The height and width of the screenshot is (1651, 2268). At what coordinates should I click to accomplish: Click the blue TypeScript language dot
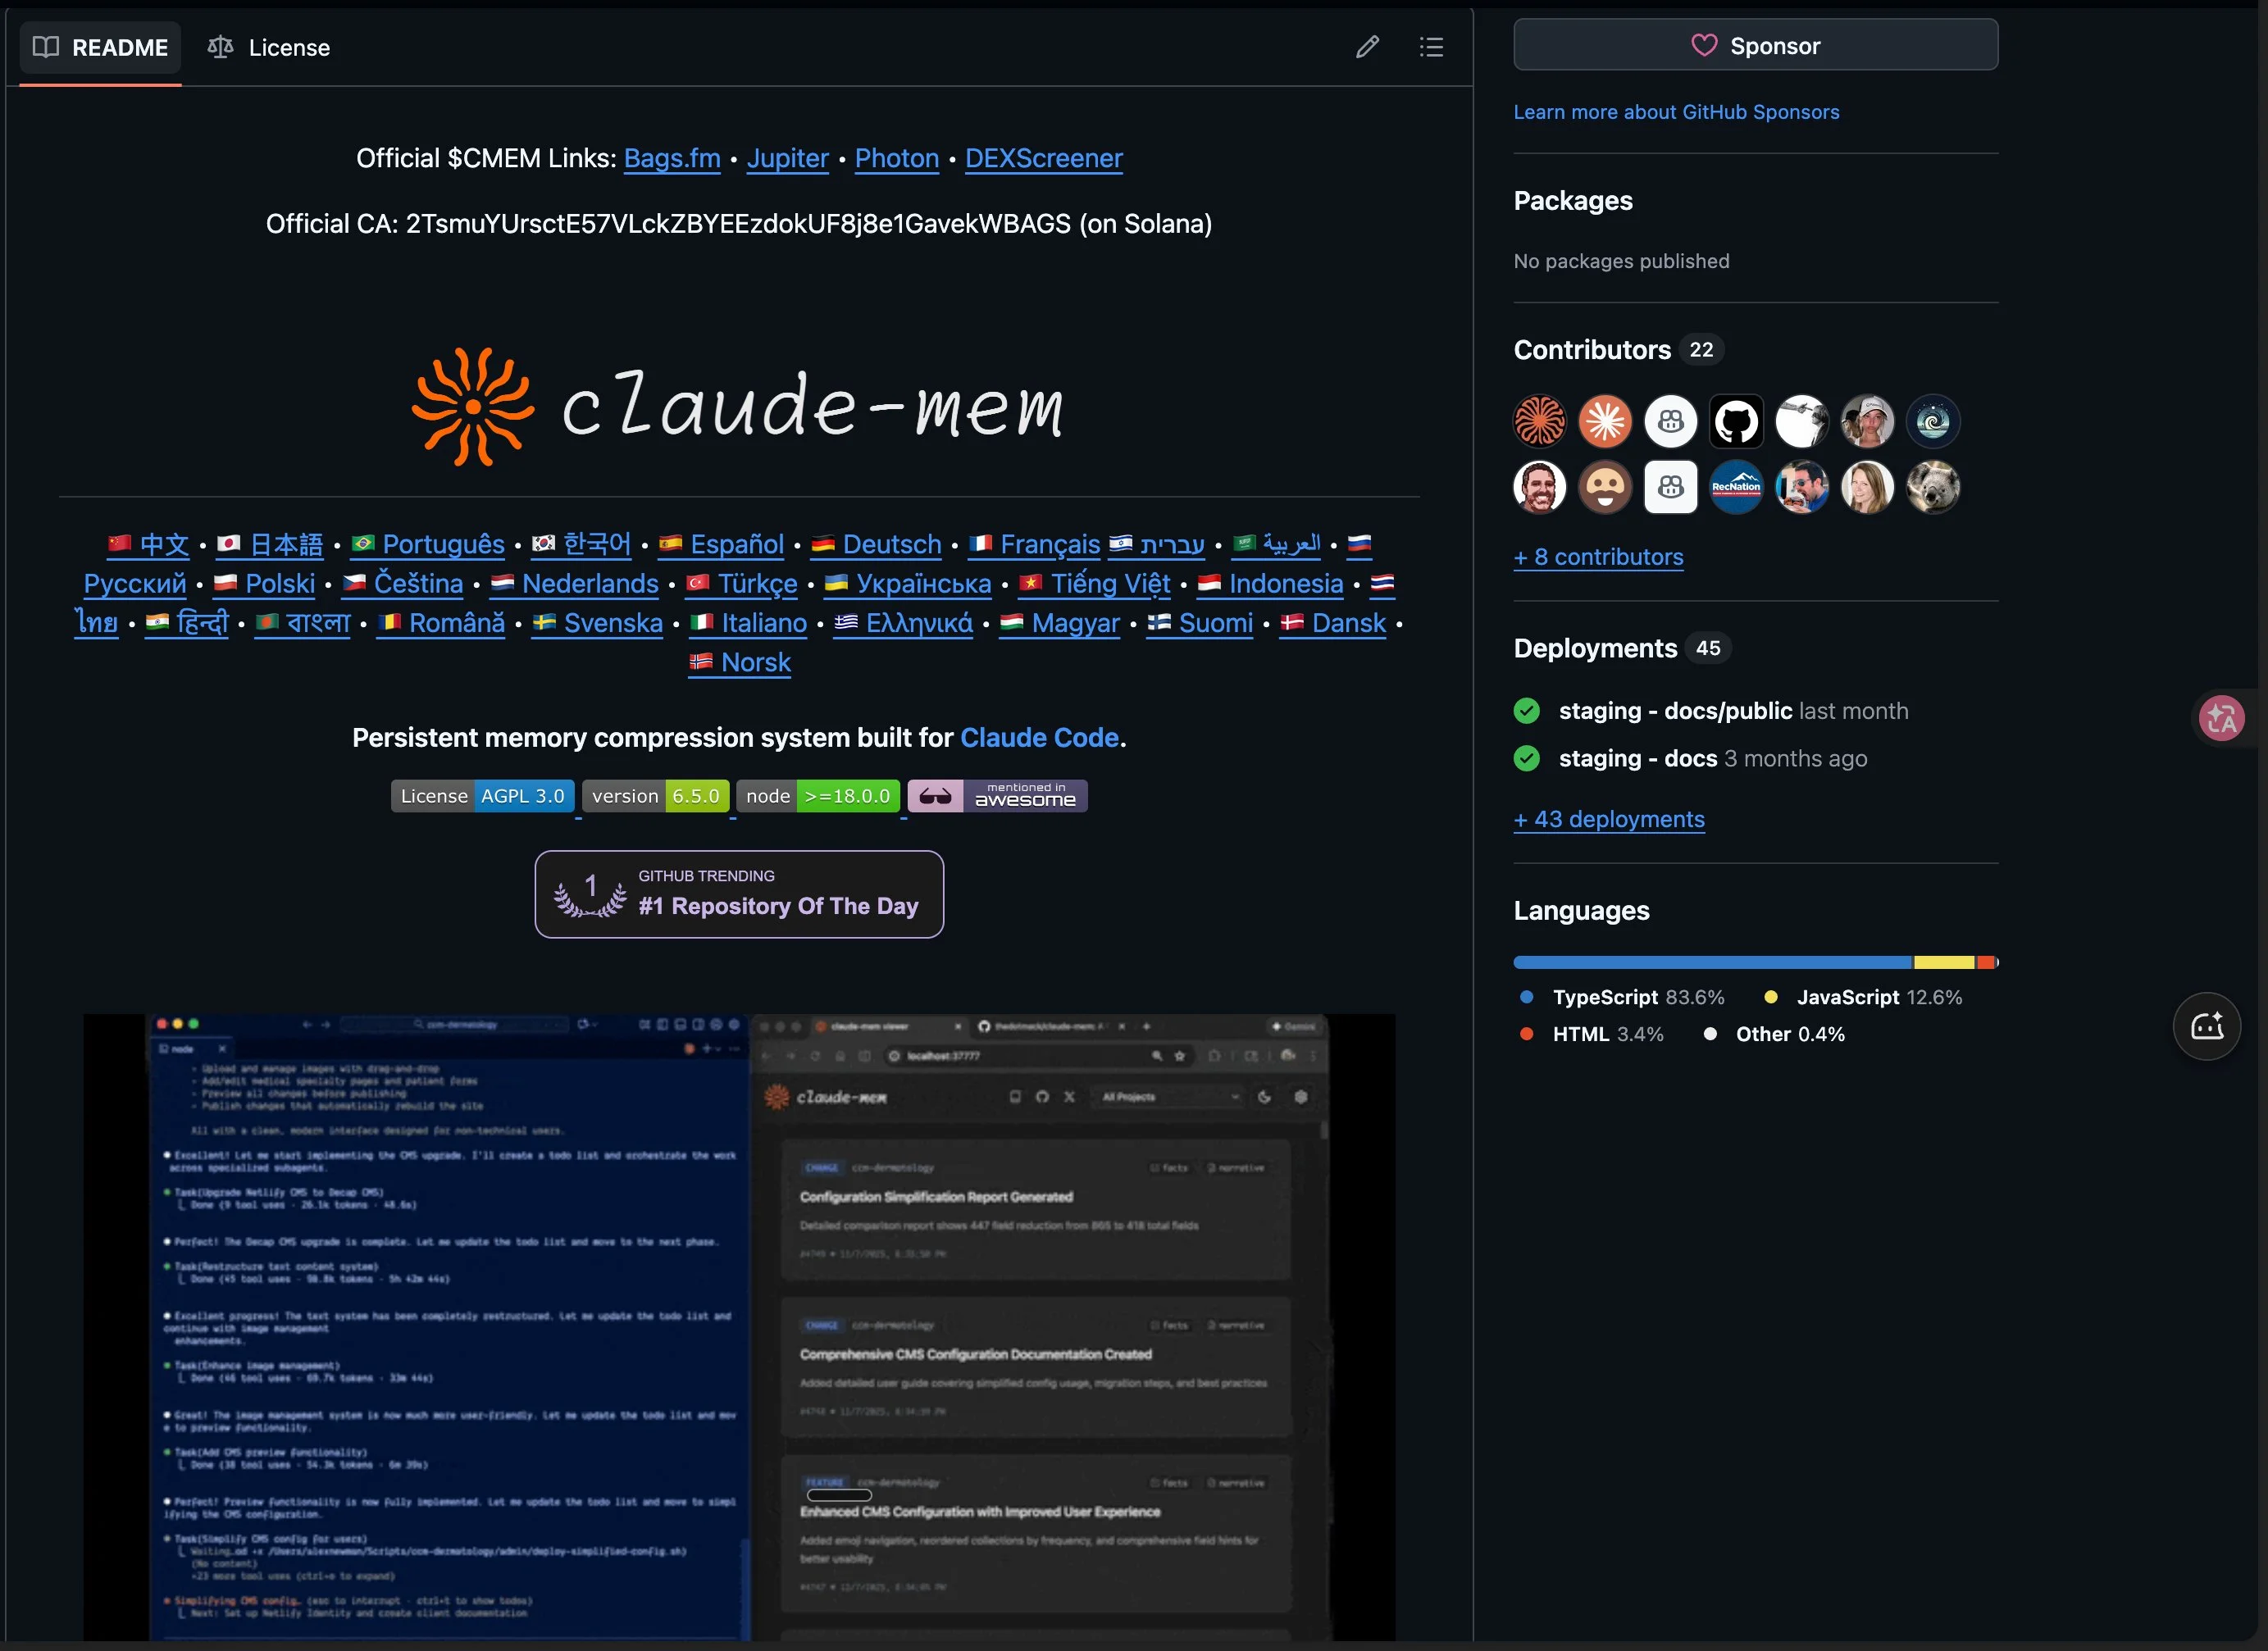pyautogui.click(x=1526, y=997)
